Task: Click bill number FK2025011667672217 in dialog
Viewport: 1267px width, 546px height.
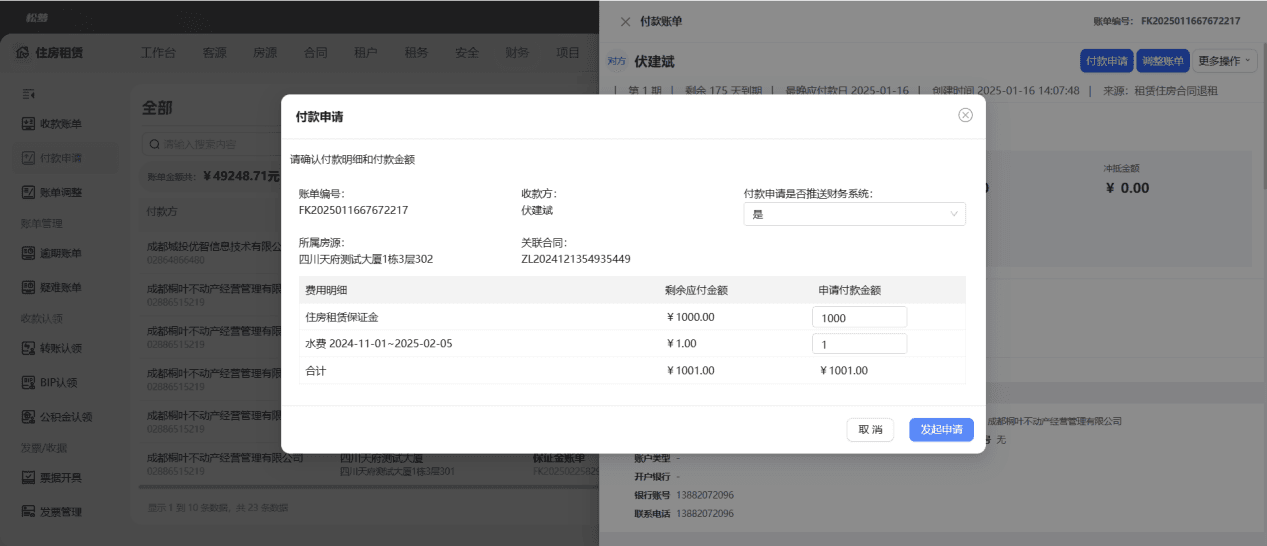Action: click(x=353, y=210)
